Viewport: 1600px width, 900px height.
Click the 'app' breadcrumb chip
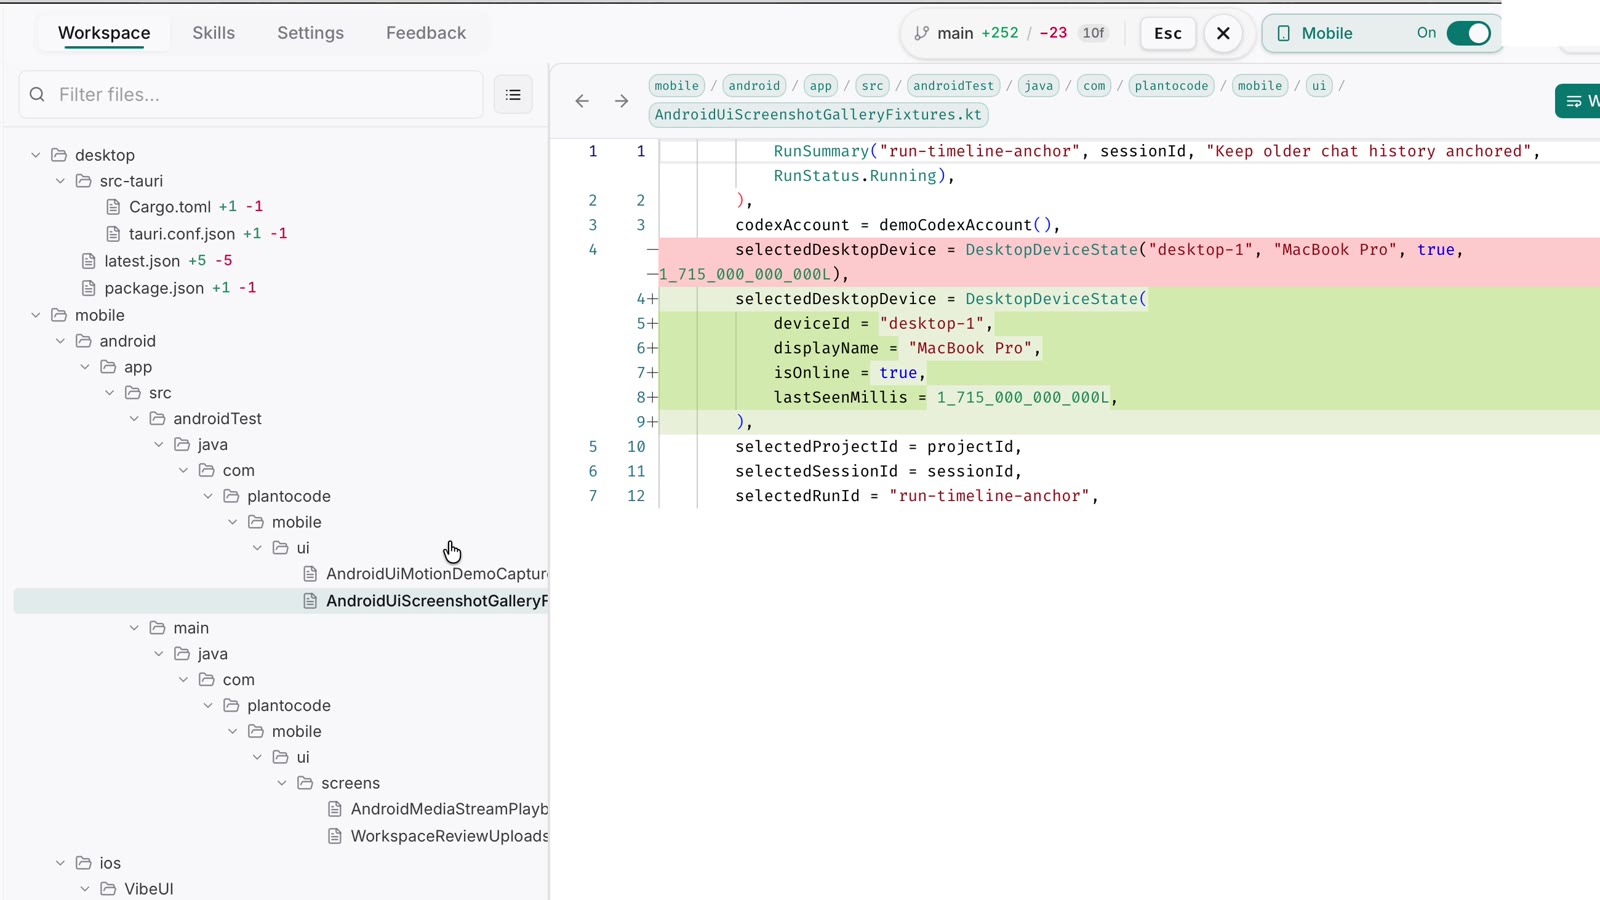pyautogui.click(x=821, y=86)
